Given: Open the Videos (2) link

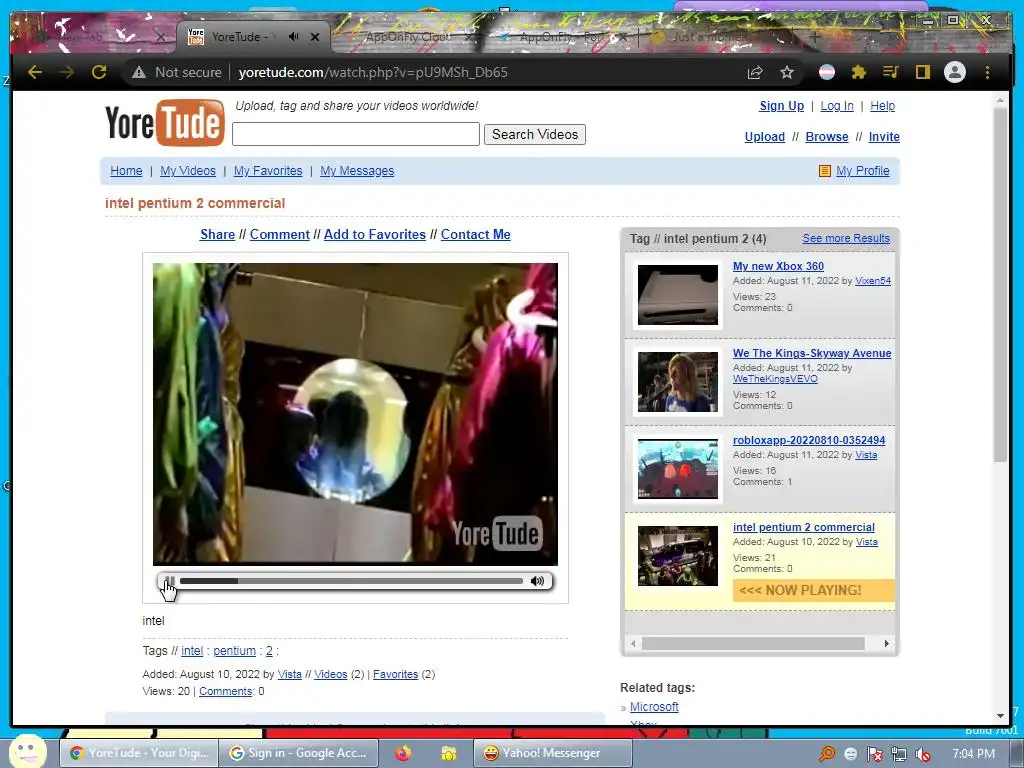Looking at the screenshot, I should point(330,674).
